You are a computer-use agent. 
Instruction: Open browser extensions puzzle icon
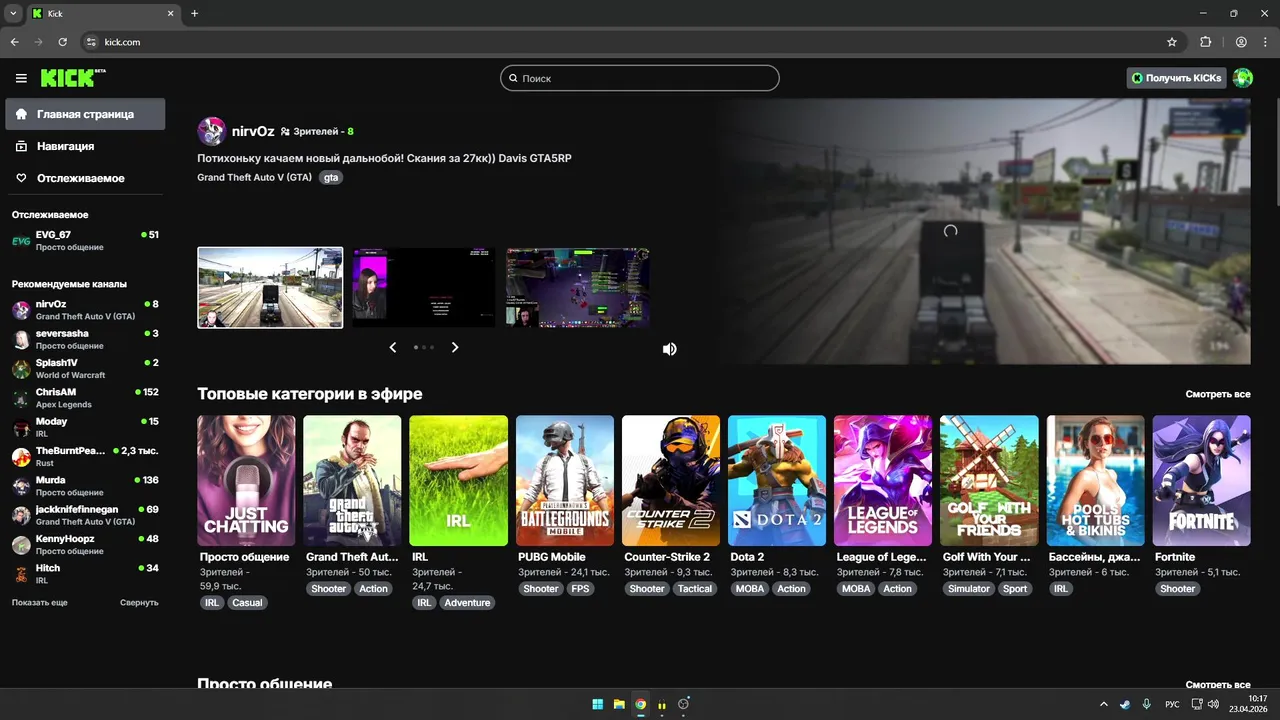1205,42
